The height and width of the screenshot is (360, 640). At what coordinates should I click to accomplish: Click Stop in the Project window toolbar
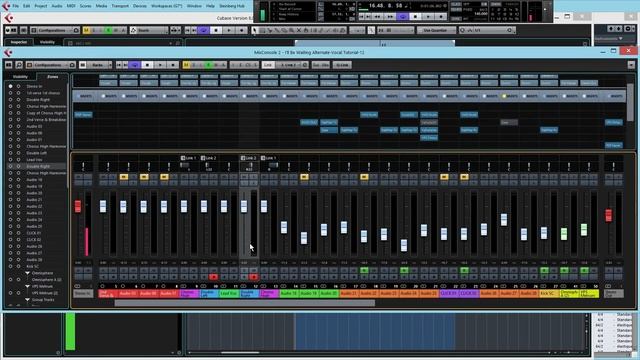216,30
